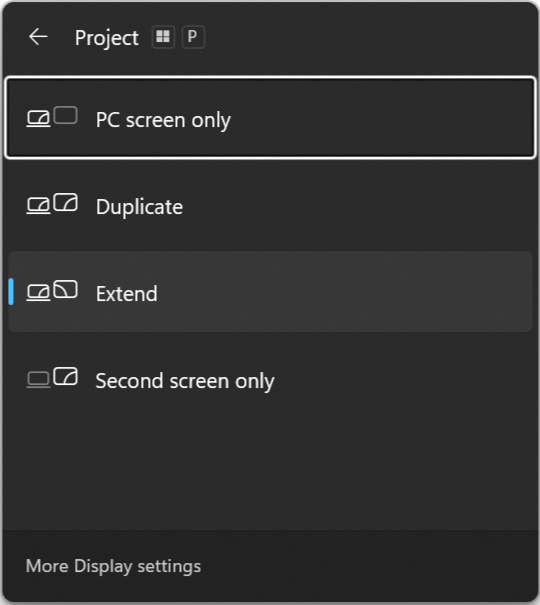
Task: Open More Display settings
Action: [x=113, y=566]
